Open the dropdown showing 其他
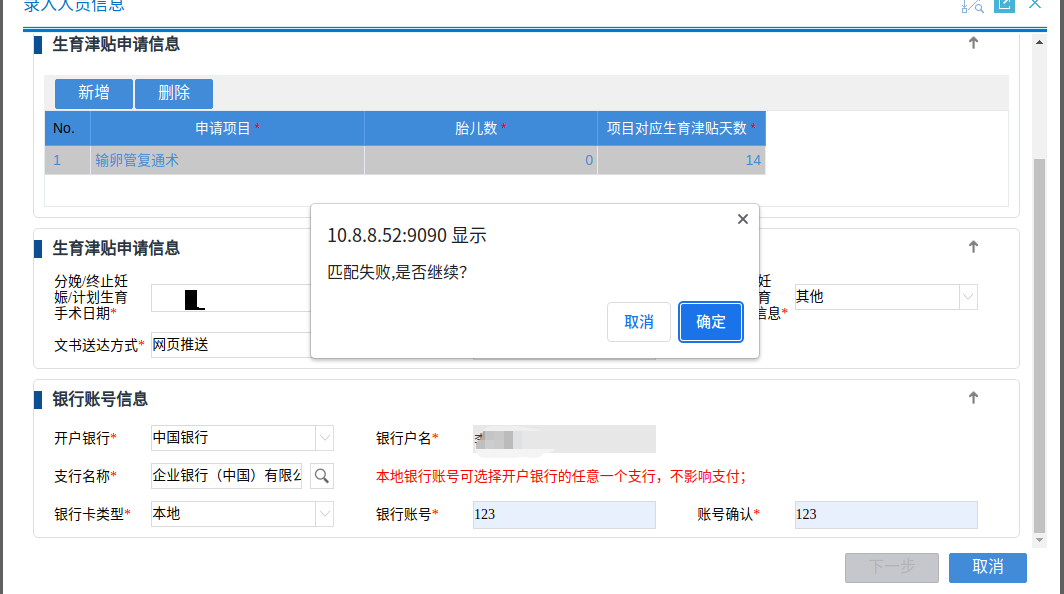Viewport: 1064px width, 594px height. point(968,297)
